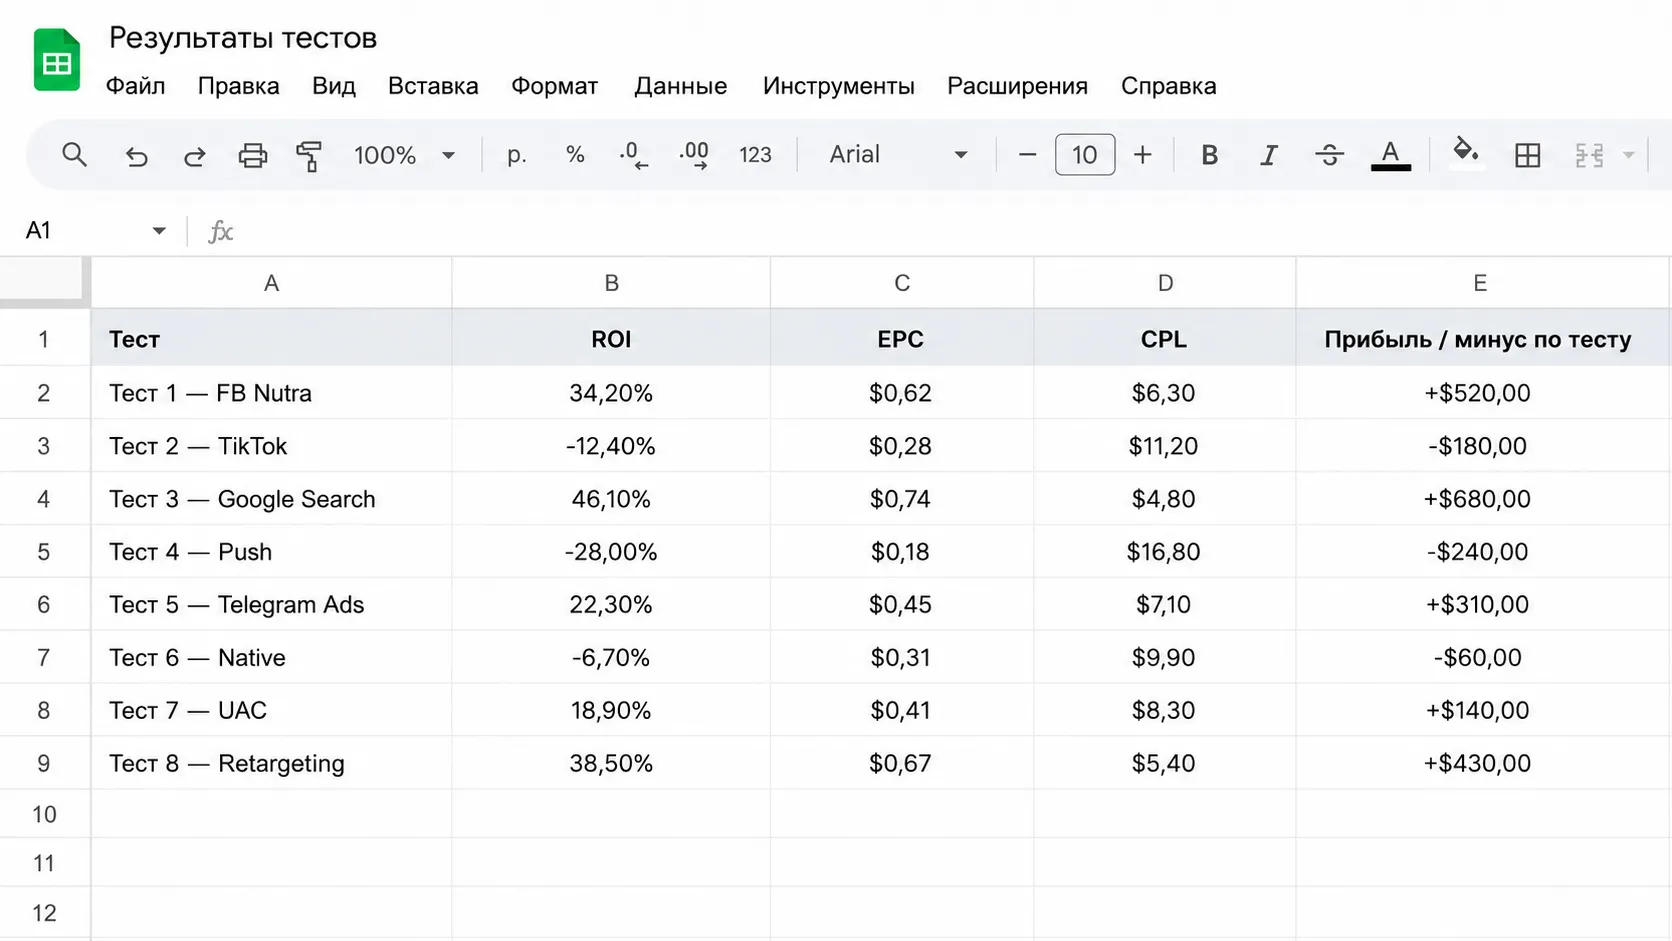Select column E header

tap(1480, 283)
